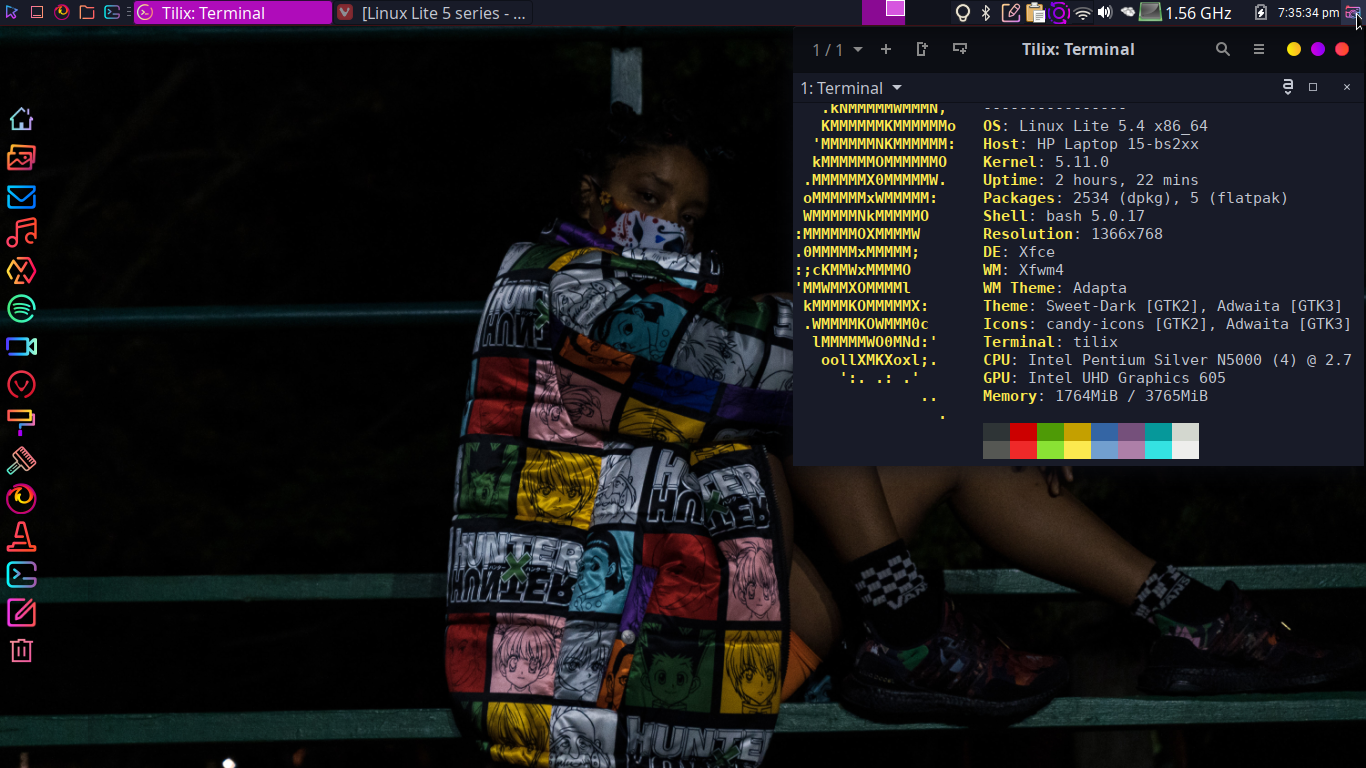Open the music notes dock icon
The width and height of the screenshot is (1366, 768).
coord(22,233)
